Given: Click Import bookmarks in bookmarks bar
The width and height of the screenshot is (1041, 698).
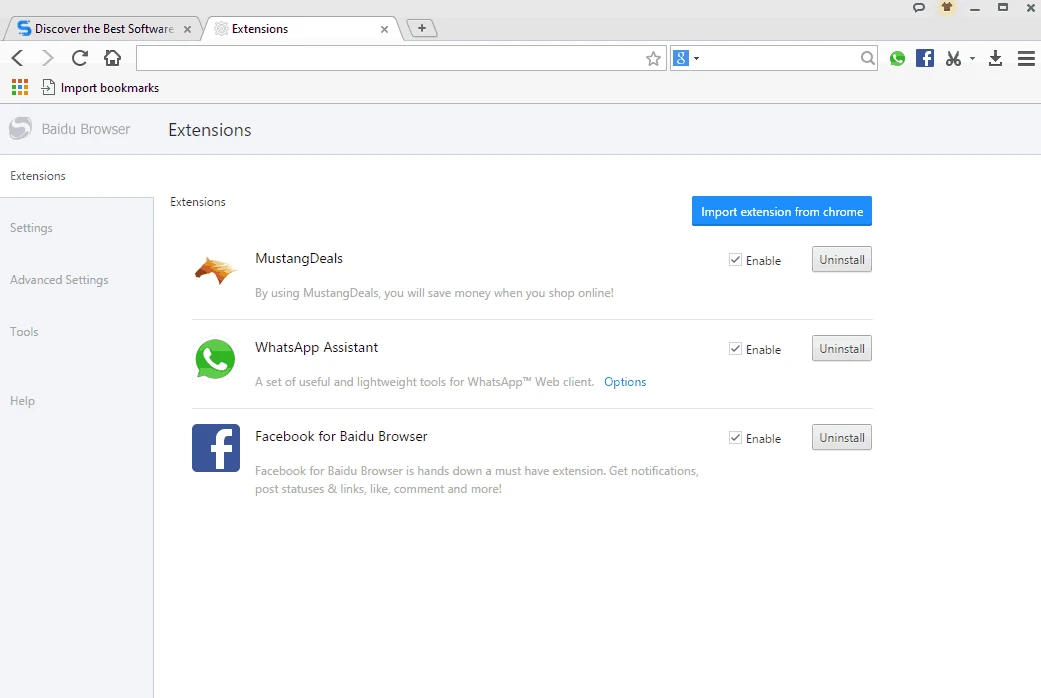Looking at the screenshot, I should coord(100,88).
